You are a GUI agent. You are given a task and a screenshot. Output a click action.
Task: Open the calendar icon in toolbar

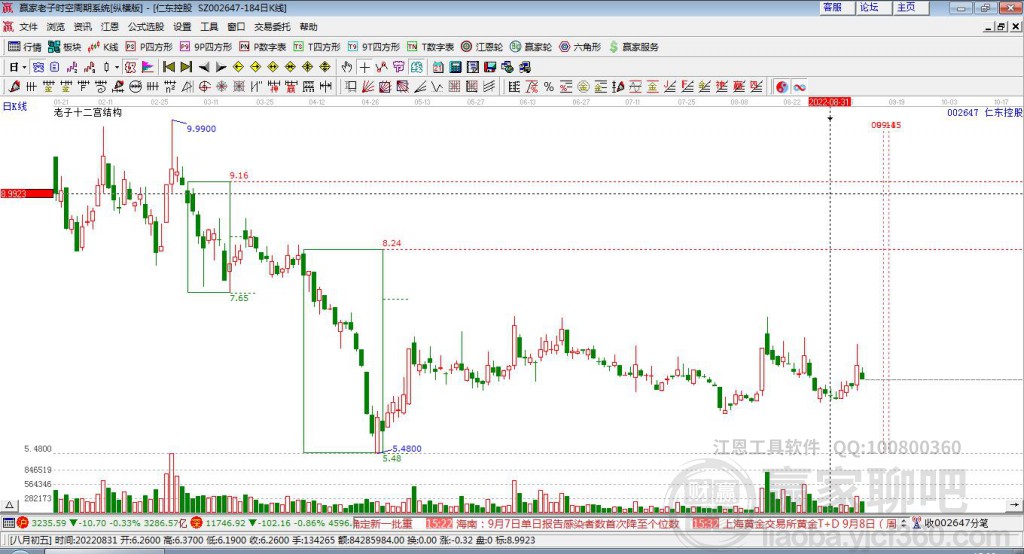(x=438, y=67)
